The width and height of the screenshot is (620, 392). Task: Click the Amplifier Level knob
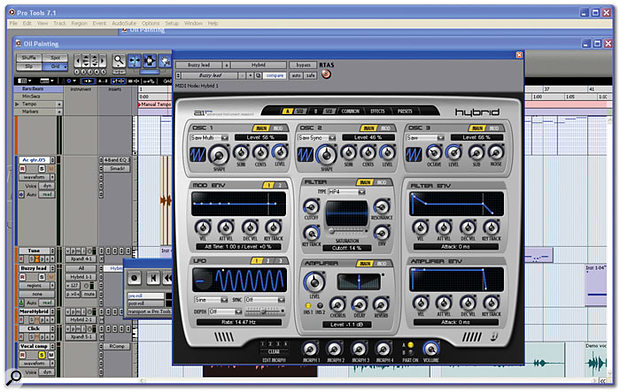pos(314,282)
